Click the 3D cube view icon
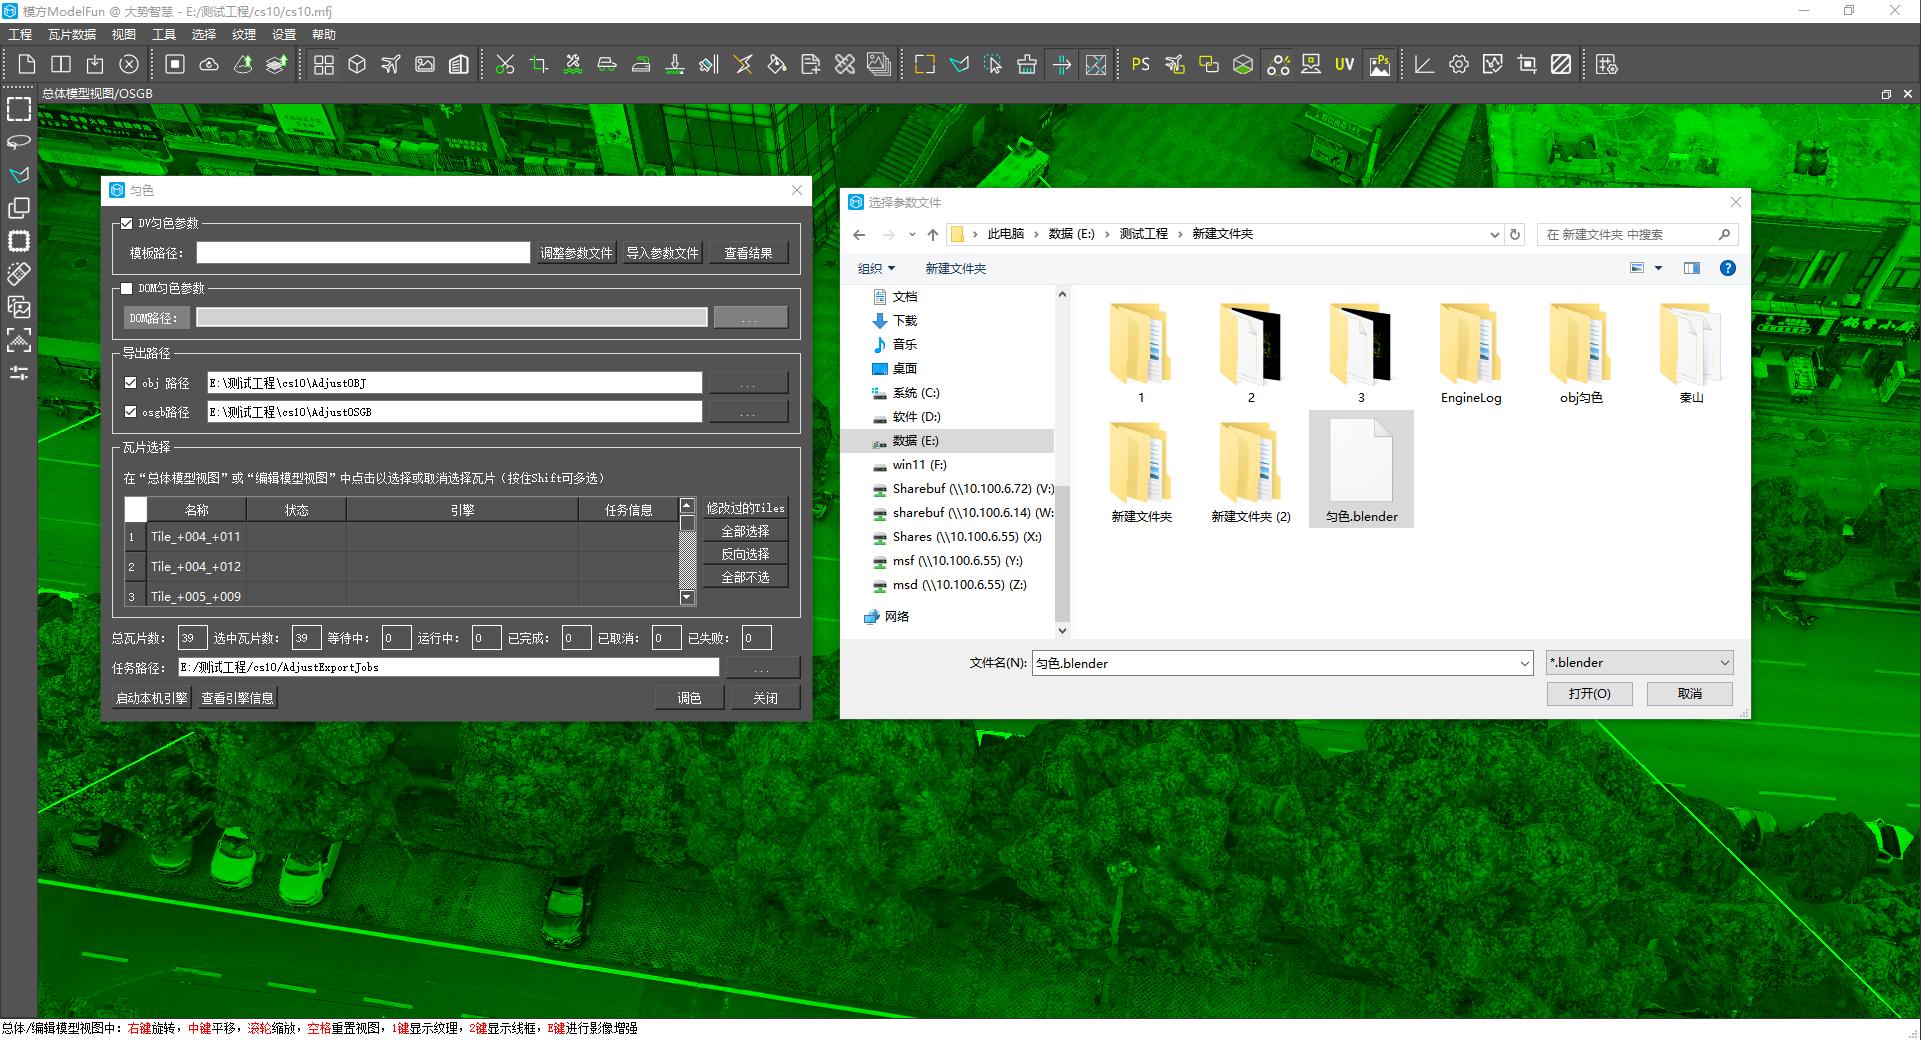 (357, 65)
